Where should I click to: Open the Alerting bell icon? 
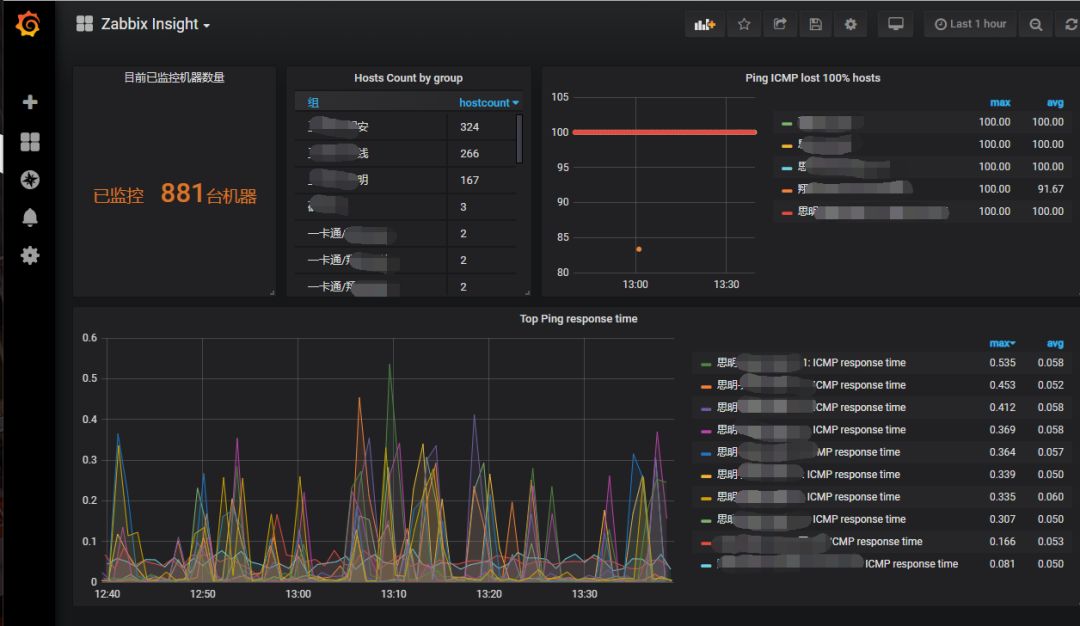tap(30, 218)
